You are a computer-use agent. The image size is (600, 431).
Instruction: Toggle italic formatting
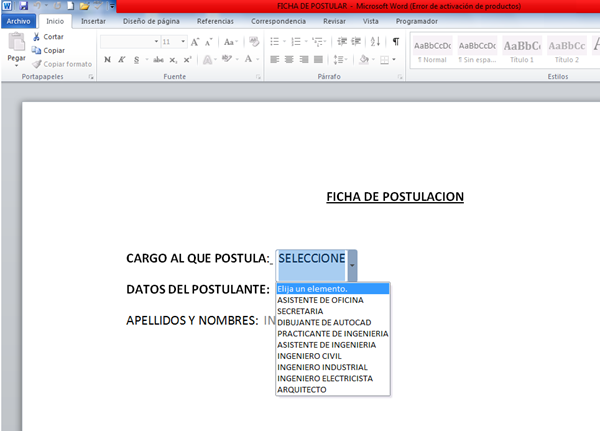(121, 60)
